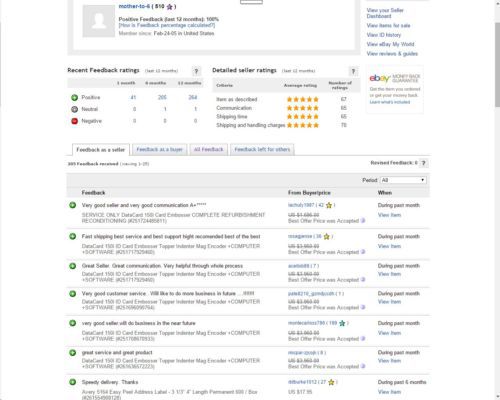The width and height of the screenshot is (500, 400).
Task: Click the 1 month positive count 41
Action: pyautogui.click(x=133, y=97)
